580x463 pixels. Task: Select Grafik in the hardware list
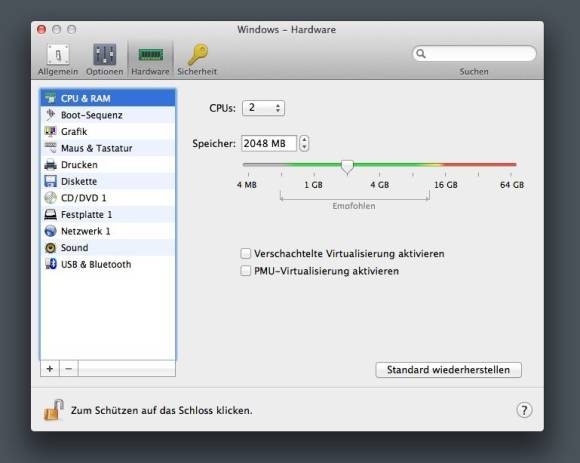point(108,131)
